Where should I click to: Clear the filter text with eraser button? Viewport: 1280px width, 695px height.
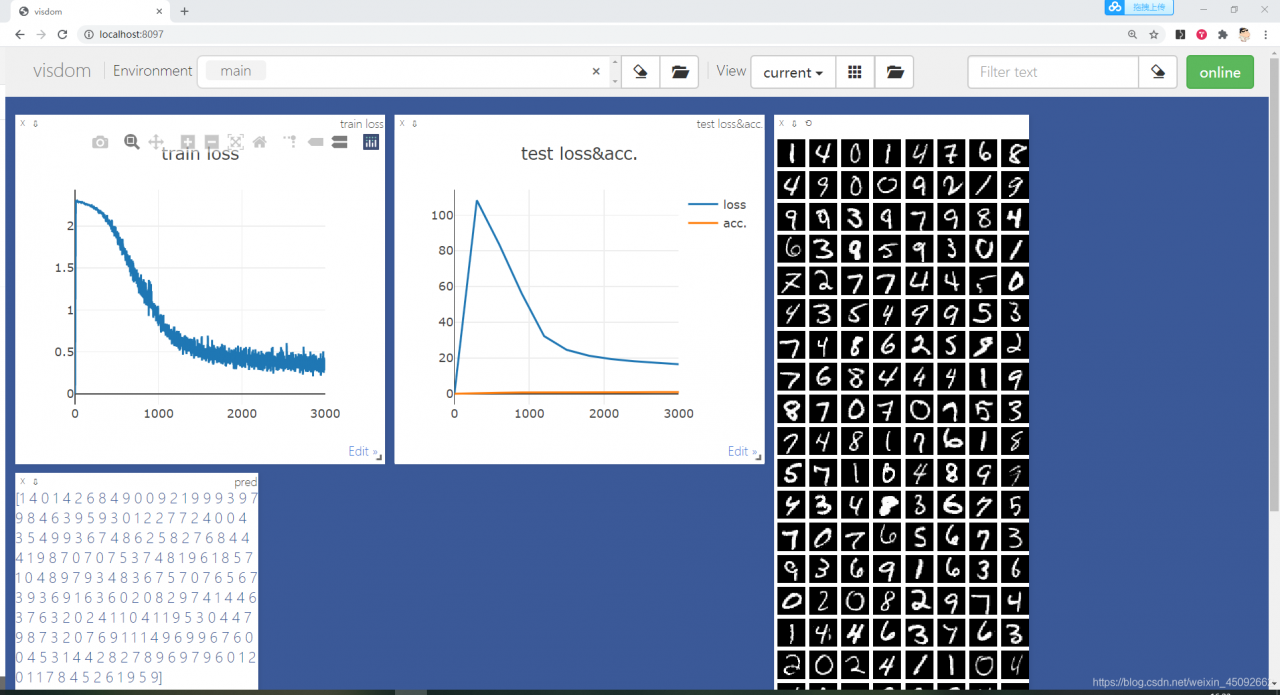pos(1158,72)
